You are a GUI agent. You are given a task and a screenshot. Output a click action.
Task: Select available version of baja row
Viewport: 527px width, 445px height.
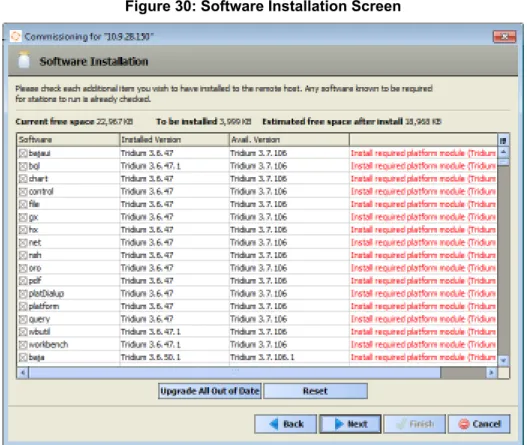[x=262, y=358]
